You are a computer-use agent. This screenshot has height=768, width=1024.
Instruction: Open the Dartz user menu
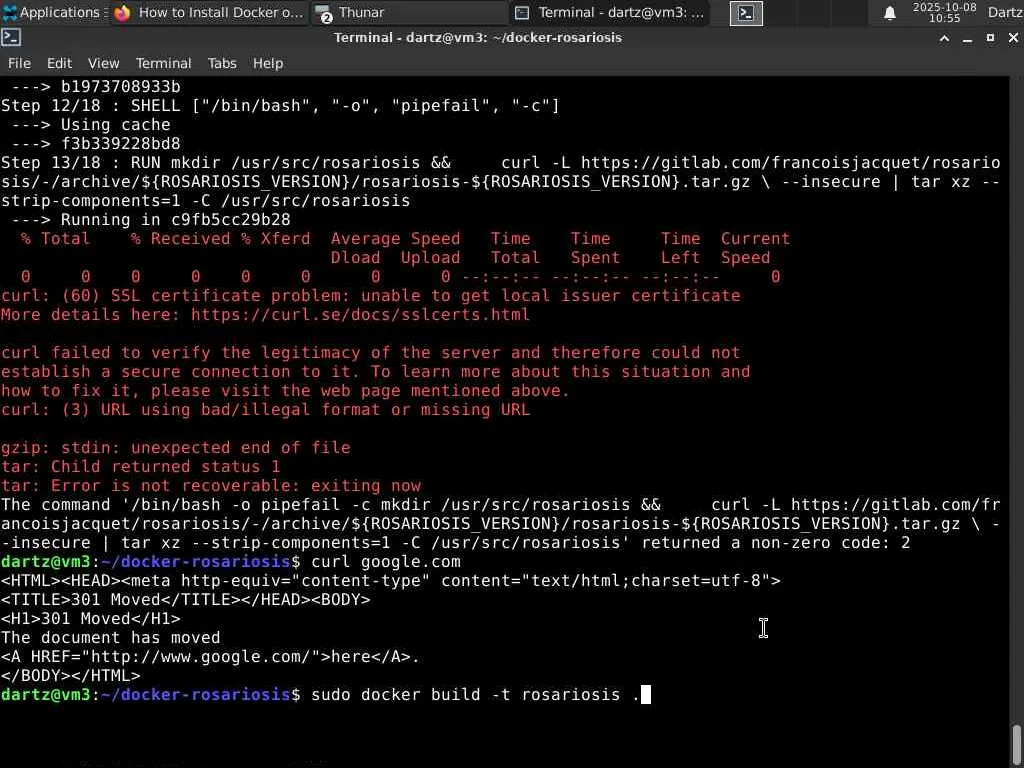(x=1005, y=12)
